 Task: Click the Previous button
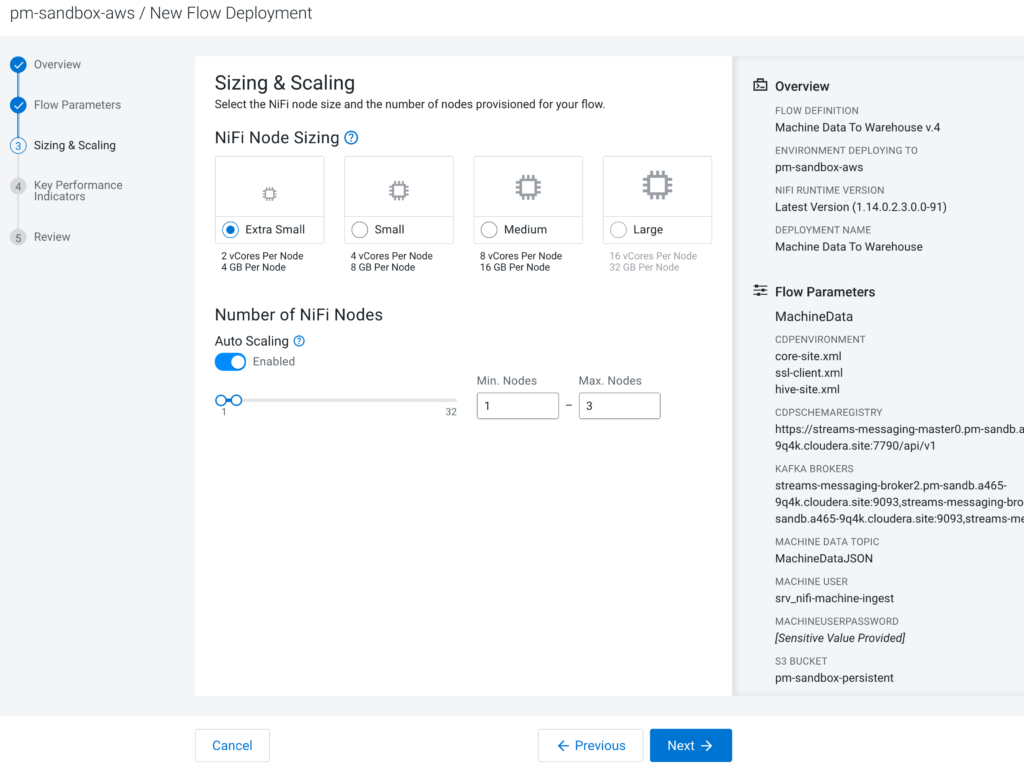tap(590, 745)
